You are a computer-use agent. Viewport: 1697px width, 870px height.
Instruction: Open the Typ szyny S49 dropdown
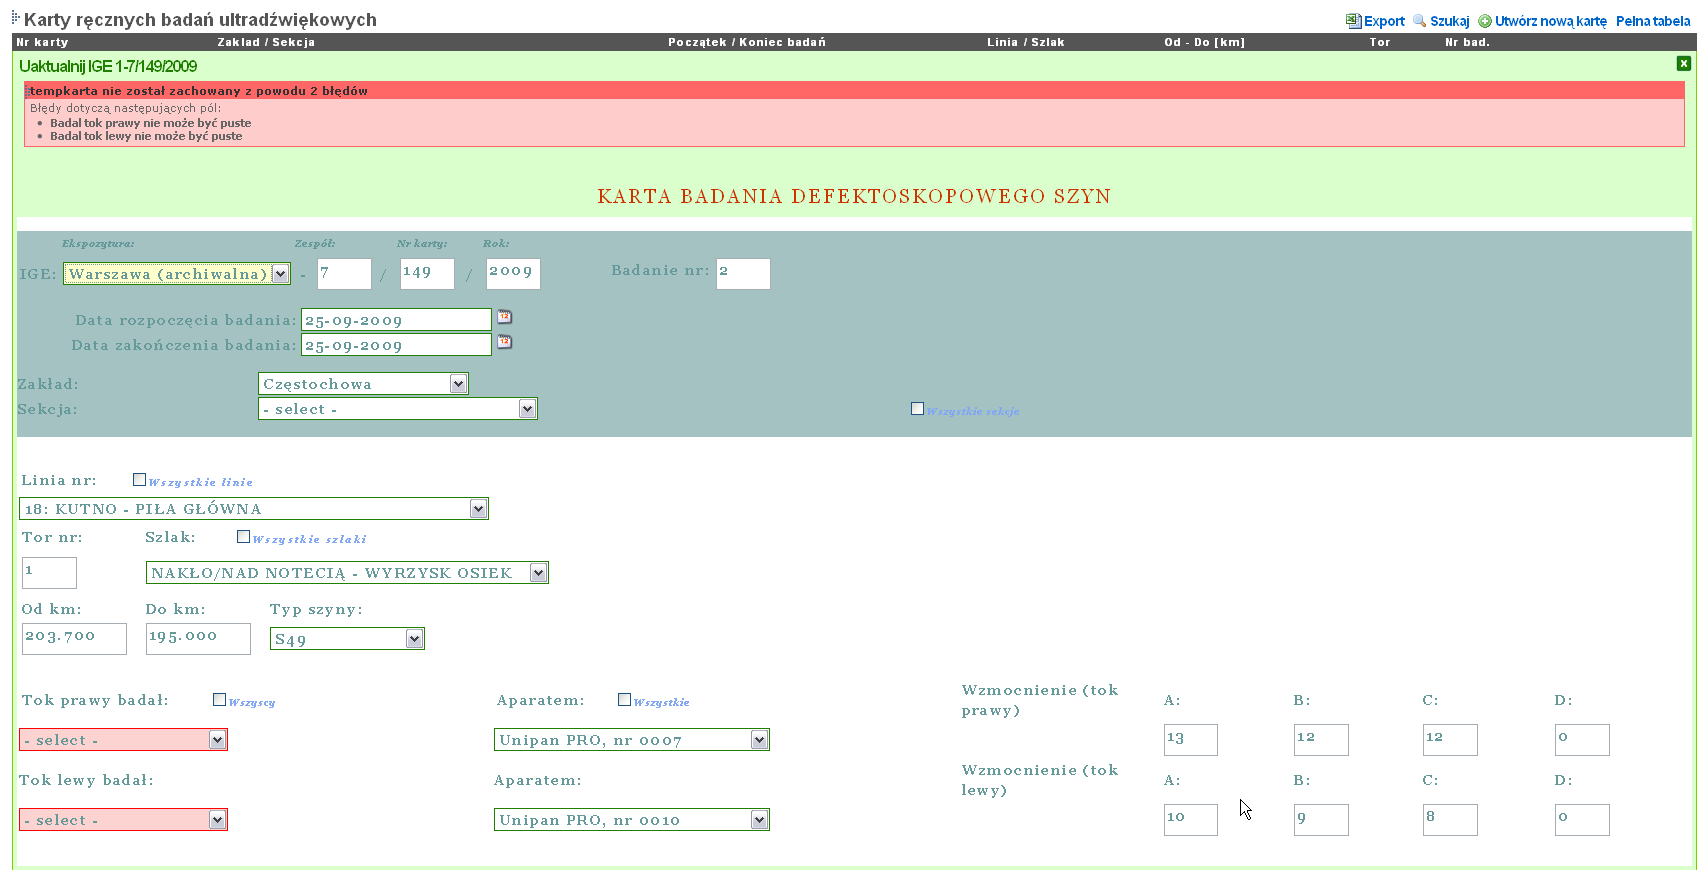point(414,639)
